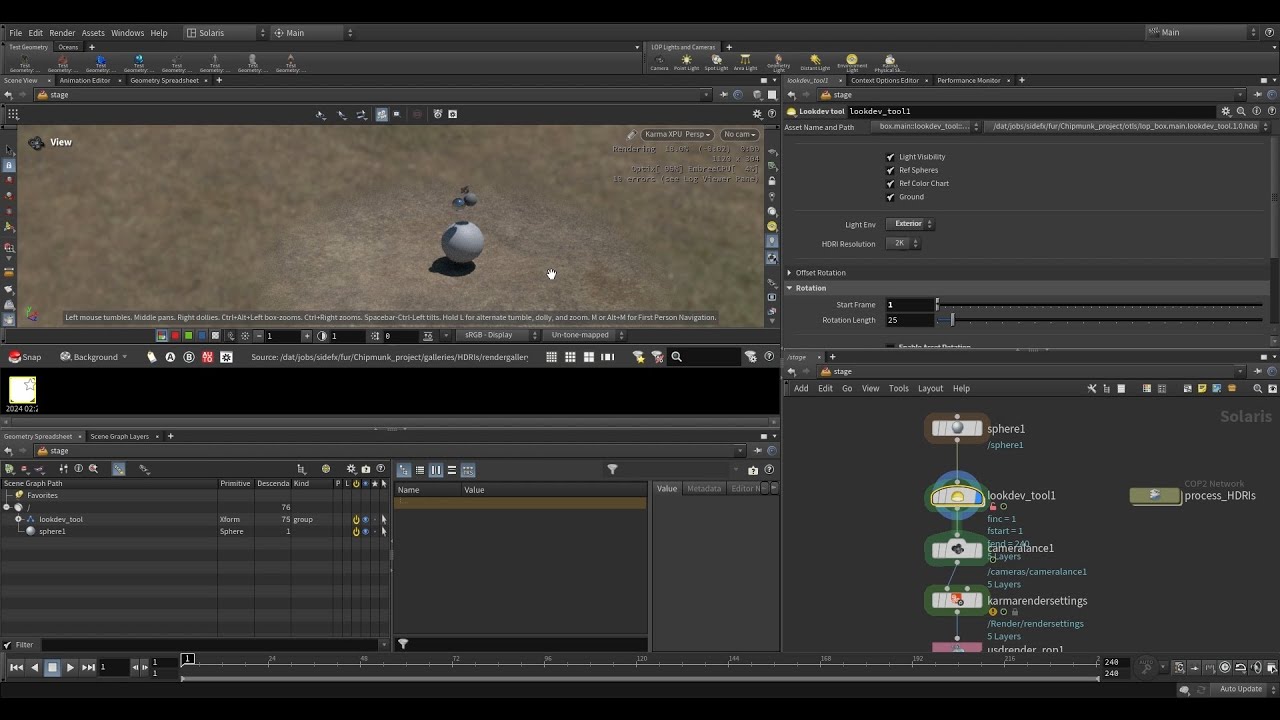Open the Karma XPU Persp viewport dropdown
This screenshot has width=1280, height=720.
pyautogui.click(x=677, y=134)
